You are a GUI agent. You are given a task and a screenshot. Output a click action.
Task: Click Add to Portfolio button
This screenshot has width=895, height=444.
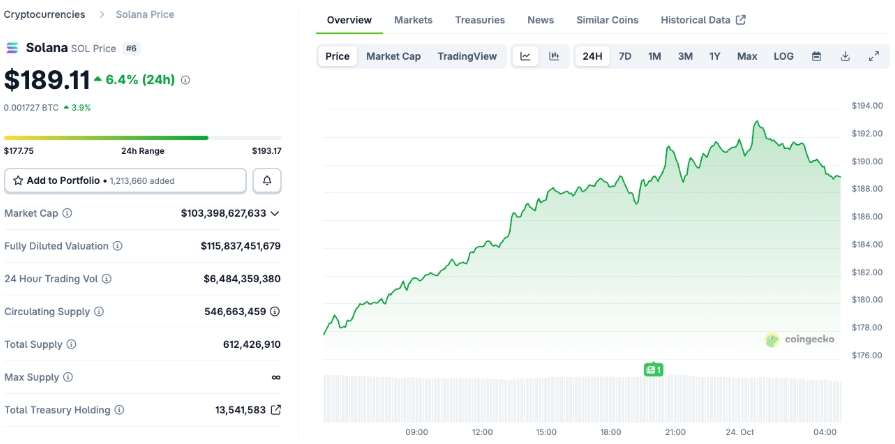pyautogui.click(x=125, y=180)
